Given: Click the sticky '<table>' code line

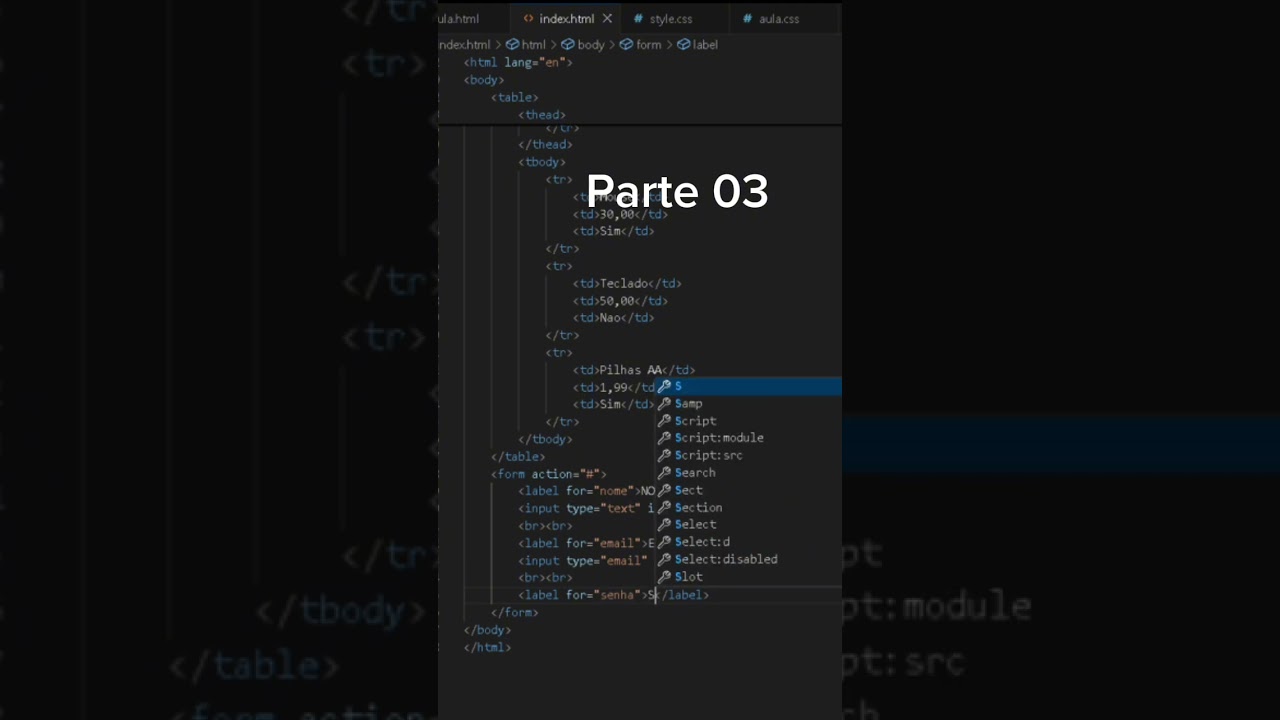Looking at the screenshot, I should [515, 97].
